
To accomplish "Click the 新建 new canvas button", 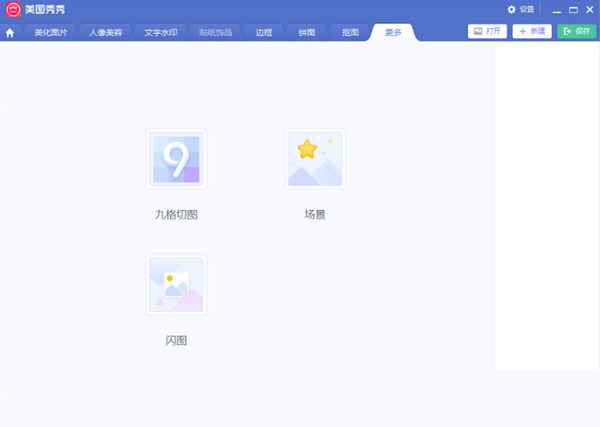I will (x=532, y=31).
